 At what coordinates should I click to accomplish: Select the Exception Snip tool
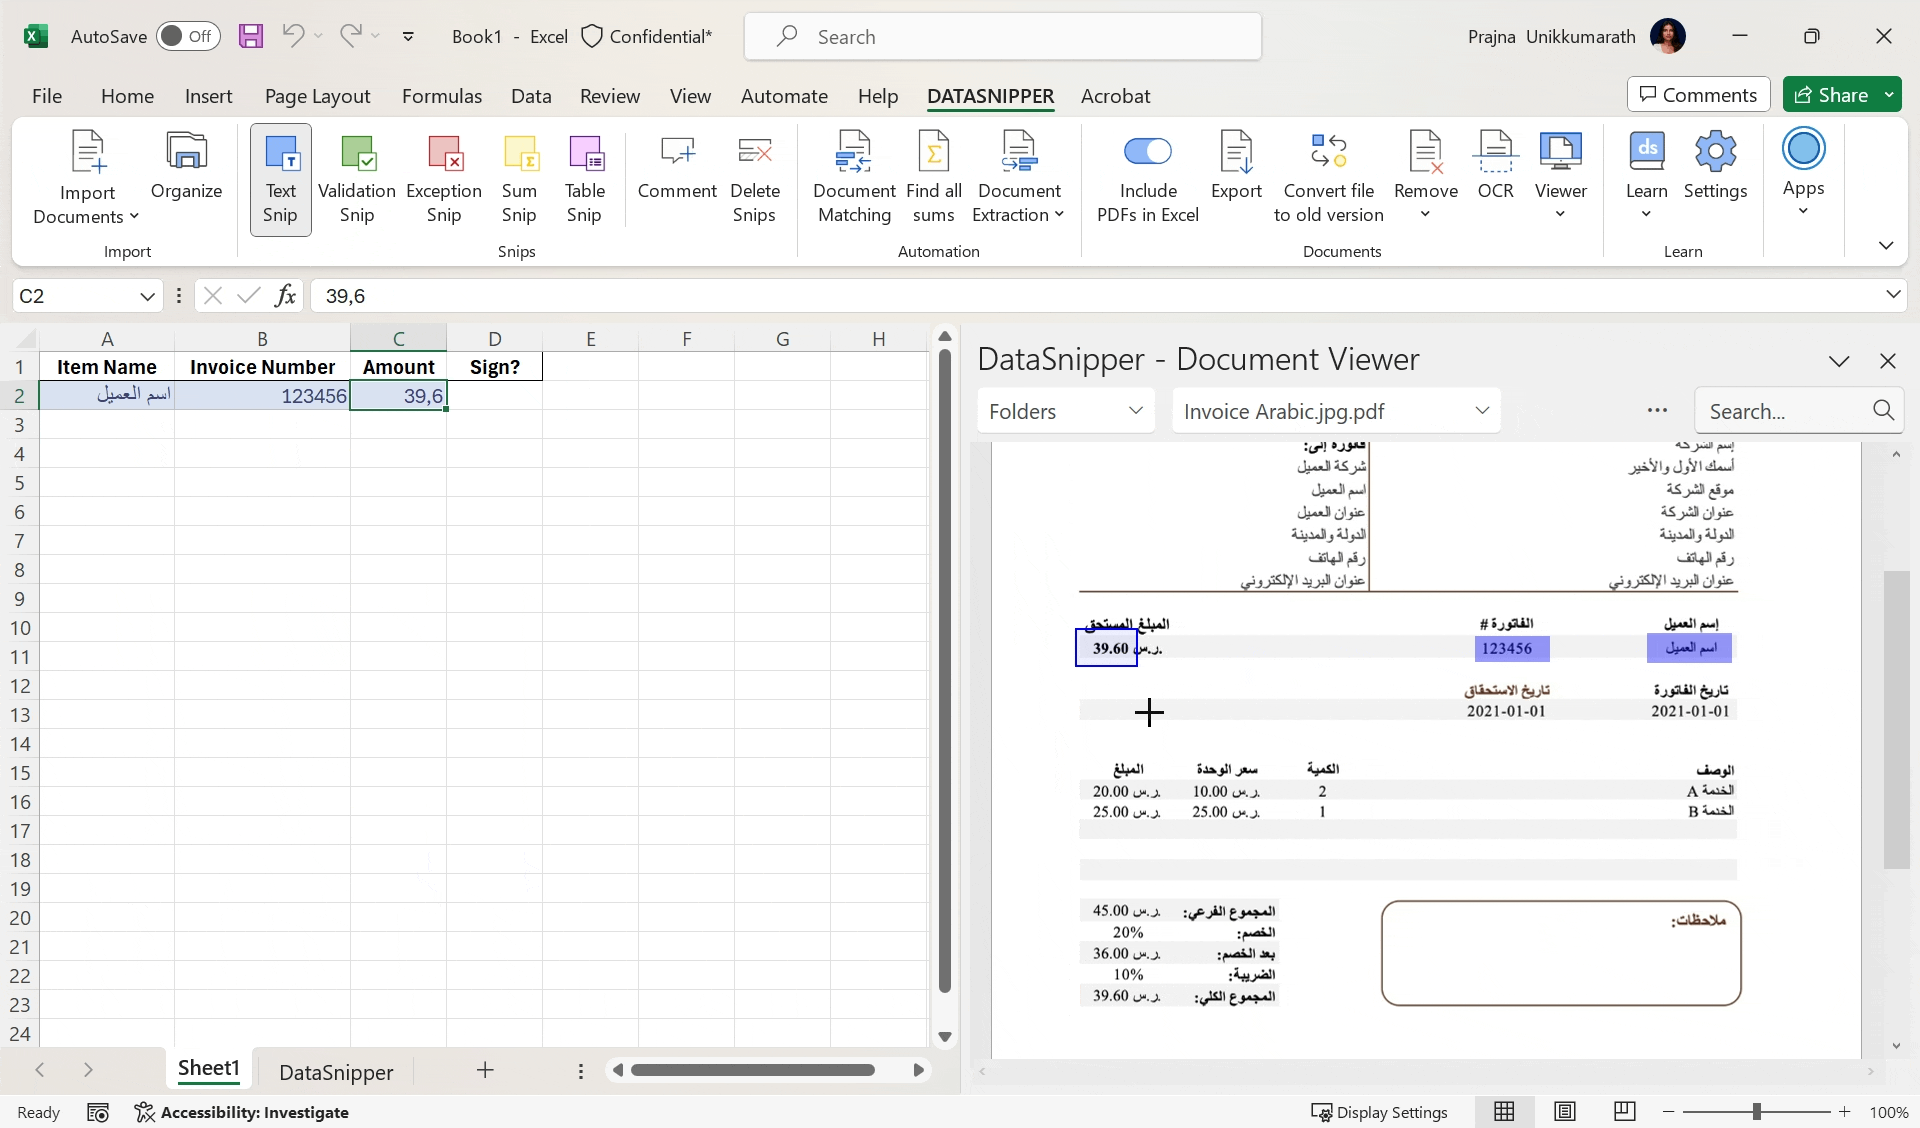[x=444, y=178]
